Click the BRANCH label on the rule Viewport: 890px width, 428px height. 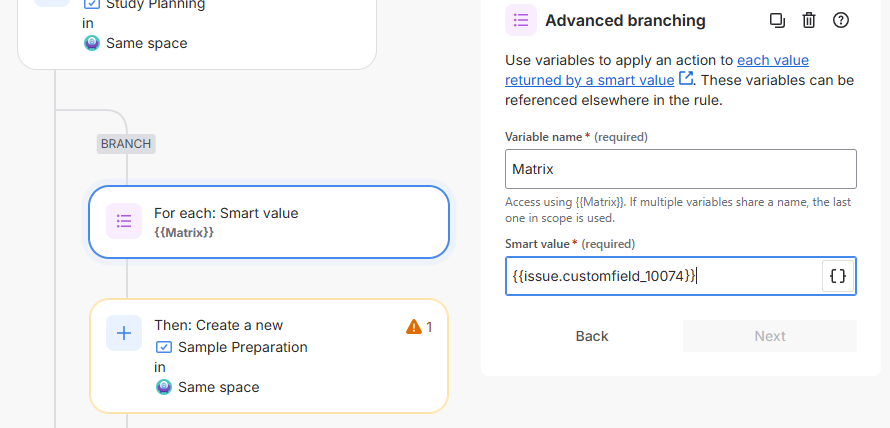coord(126,143)
